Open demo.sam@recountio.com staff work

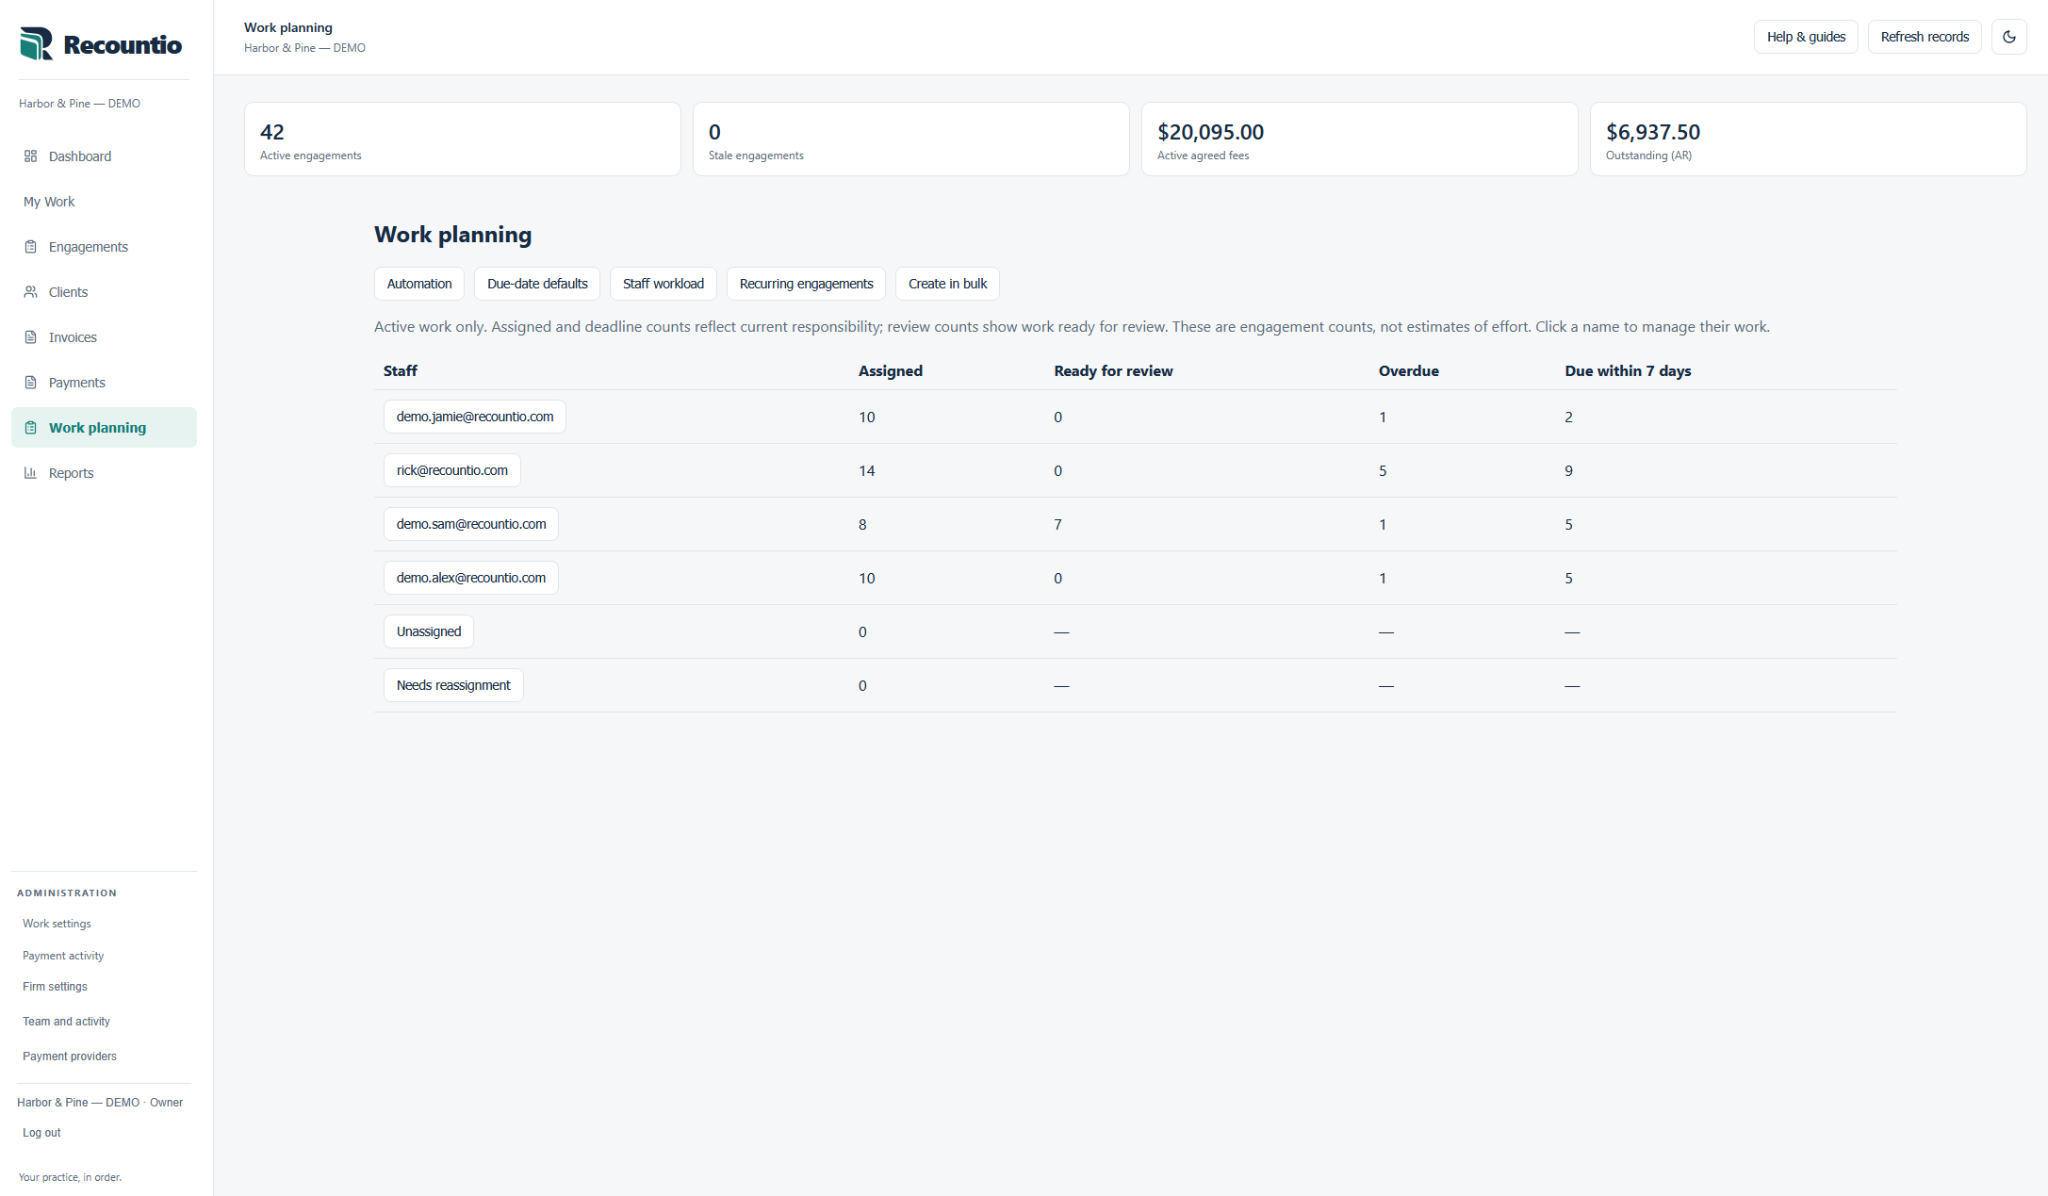(x=471, y=524)
